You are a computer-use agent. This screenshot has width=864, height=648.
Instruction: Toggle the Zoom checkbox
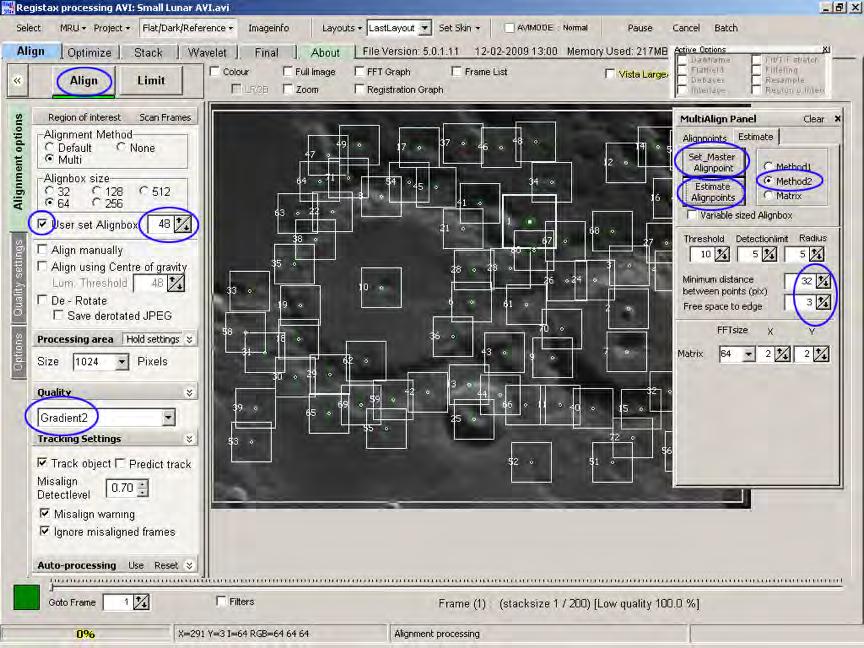(x=287, y=89)
